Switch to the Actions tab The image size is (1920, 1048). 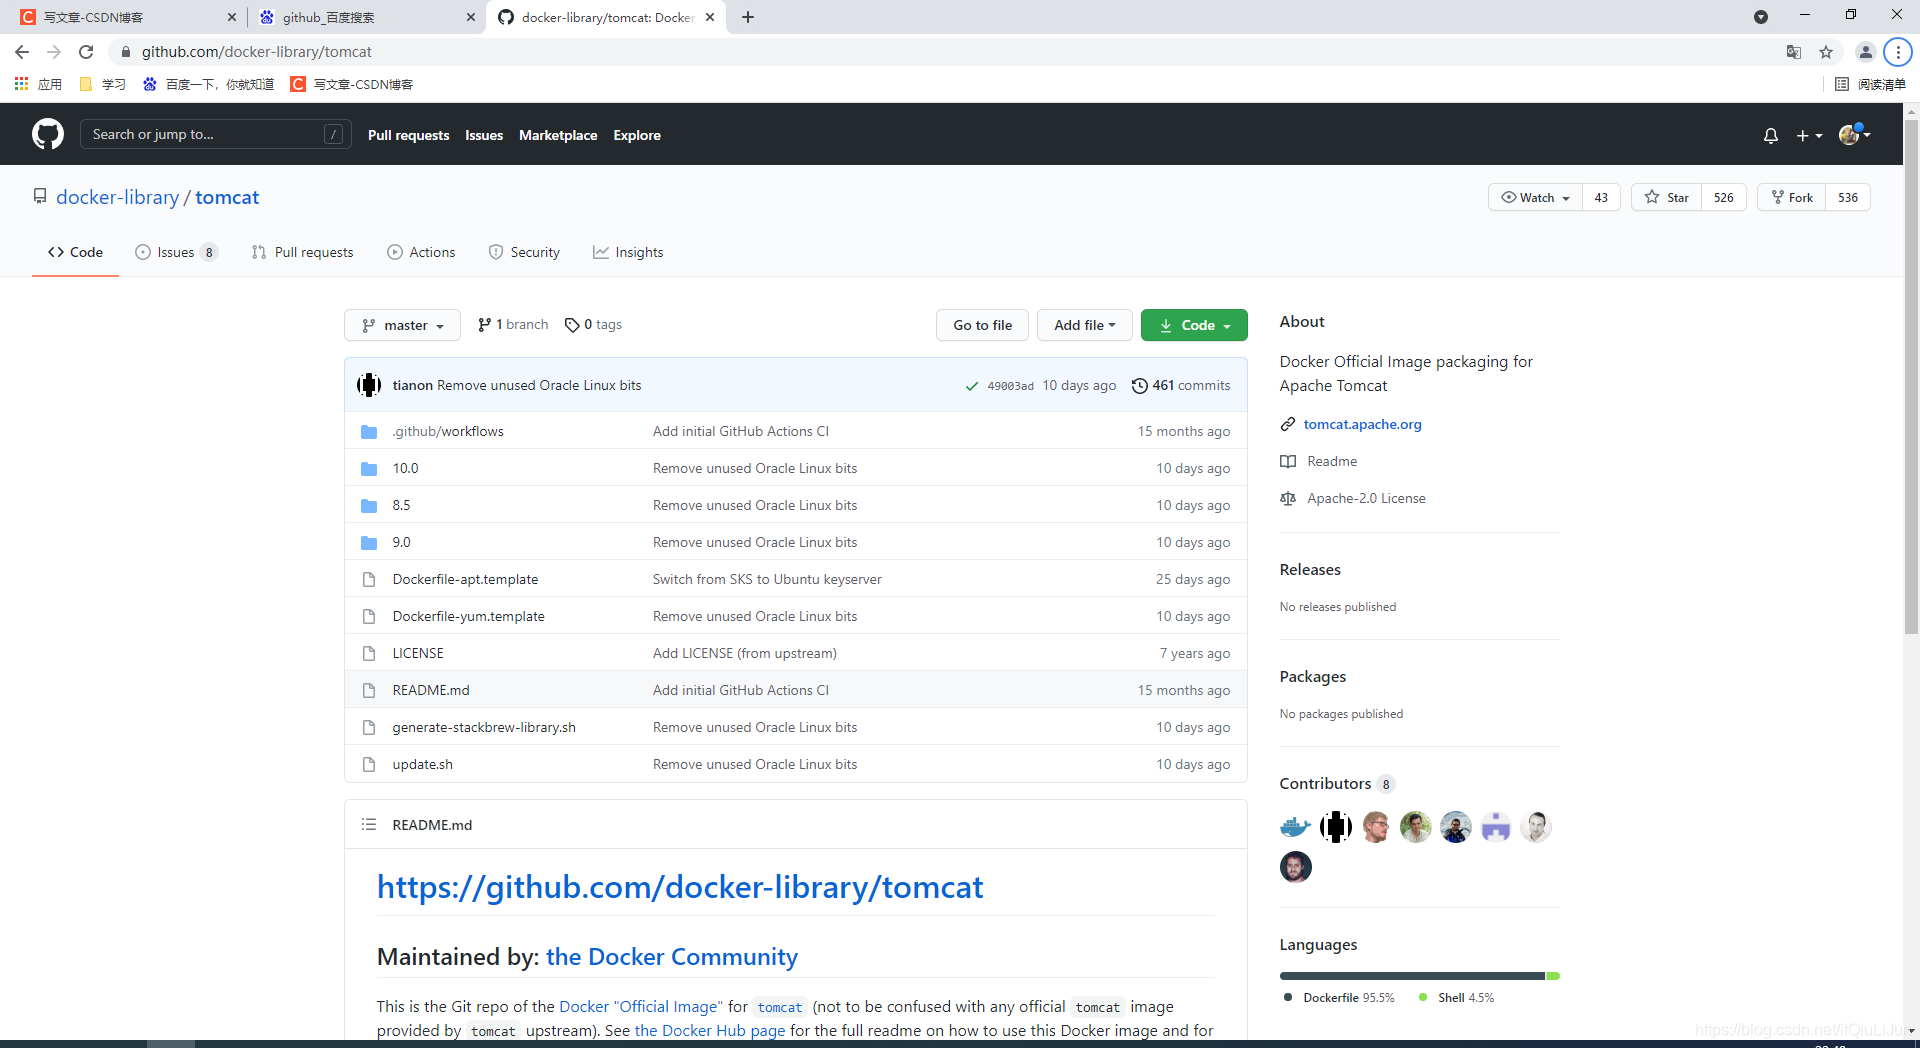(421, 252)
